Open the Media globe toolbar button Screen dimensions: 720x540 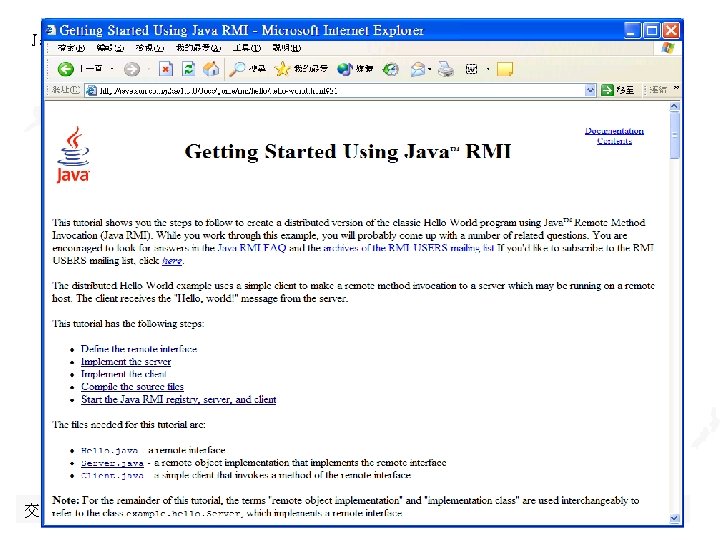click(355, 69)
